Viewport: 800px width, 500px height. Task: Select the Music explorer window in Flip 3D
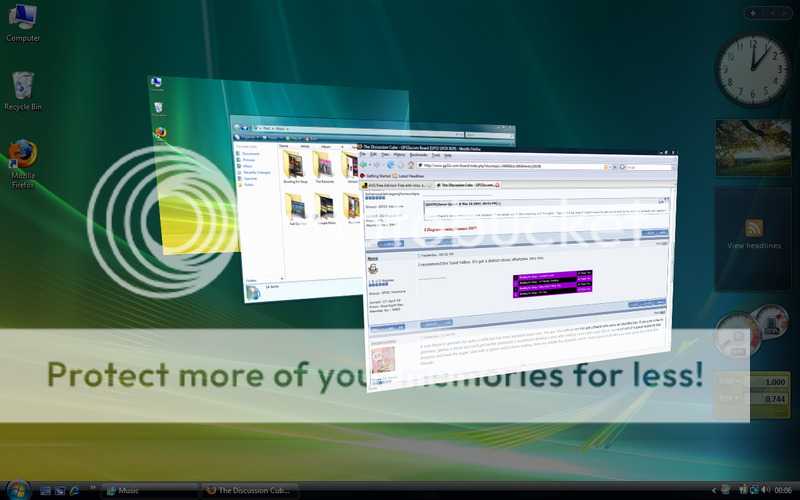(x=290, y=210)
